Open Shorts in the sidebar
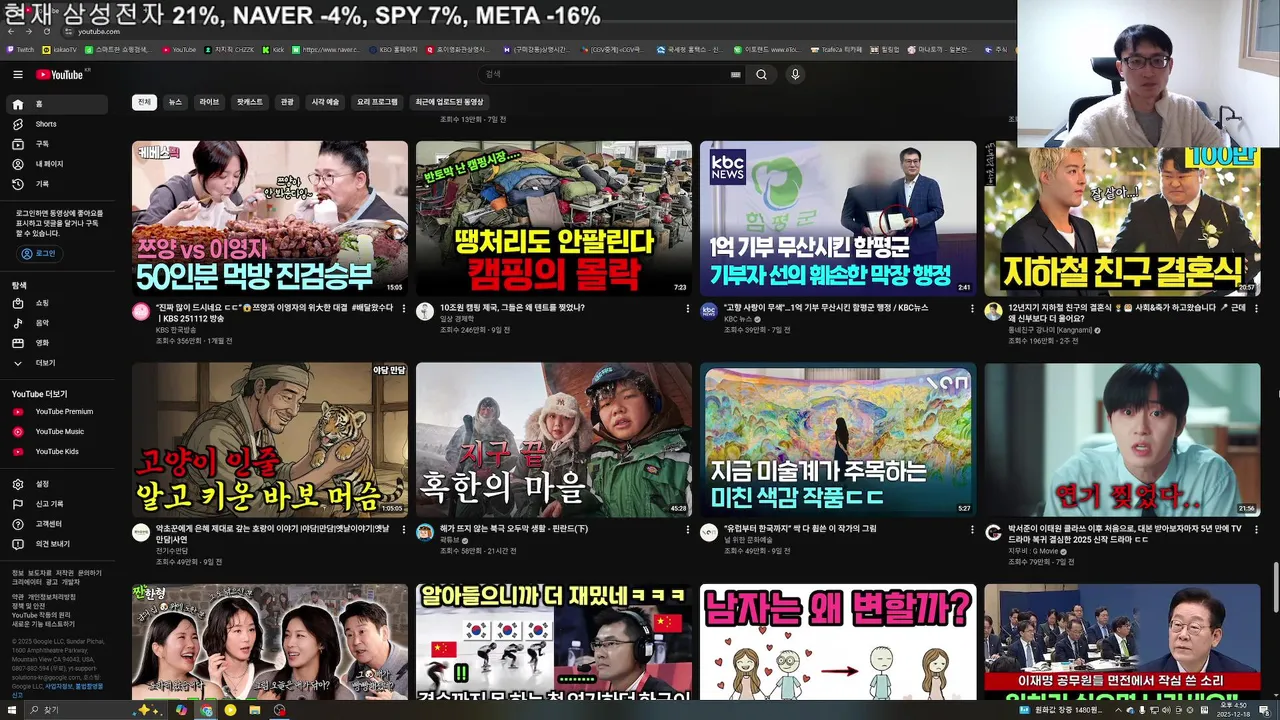This screenshot has width=1280, height=720. coord(57,124)
